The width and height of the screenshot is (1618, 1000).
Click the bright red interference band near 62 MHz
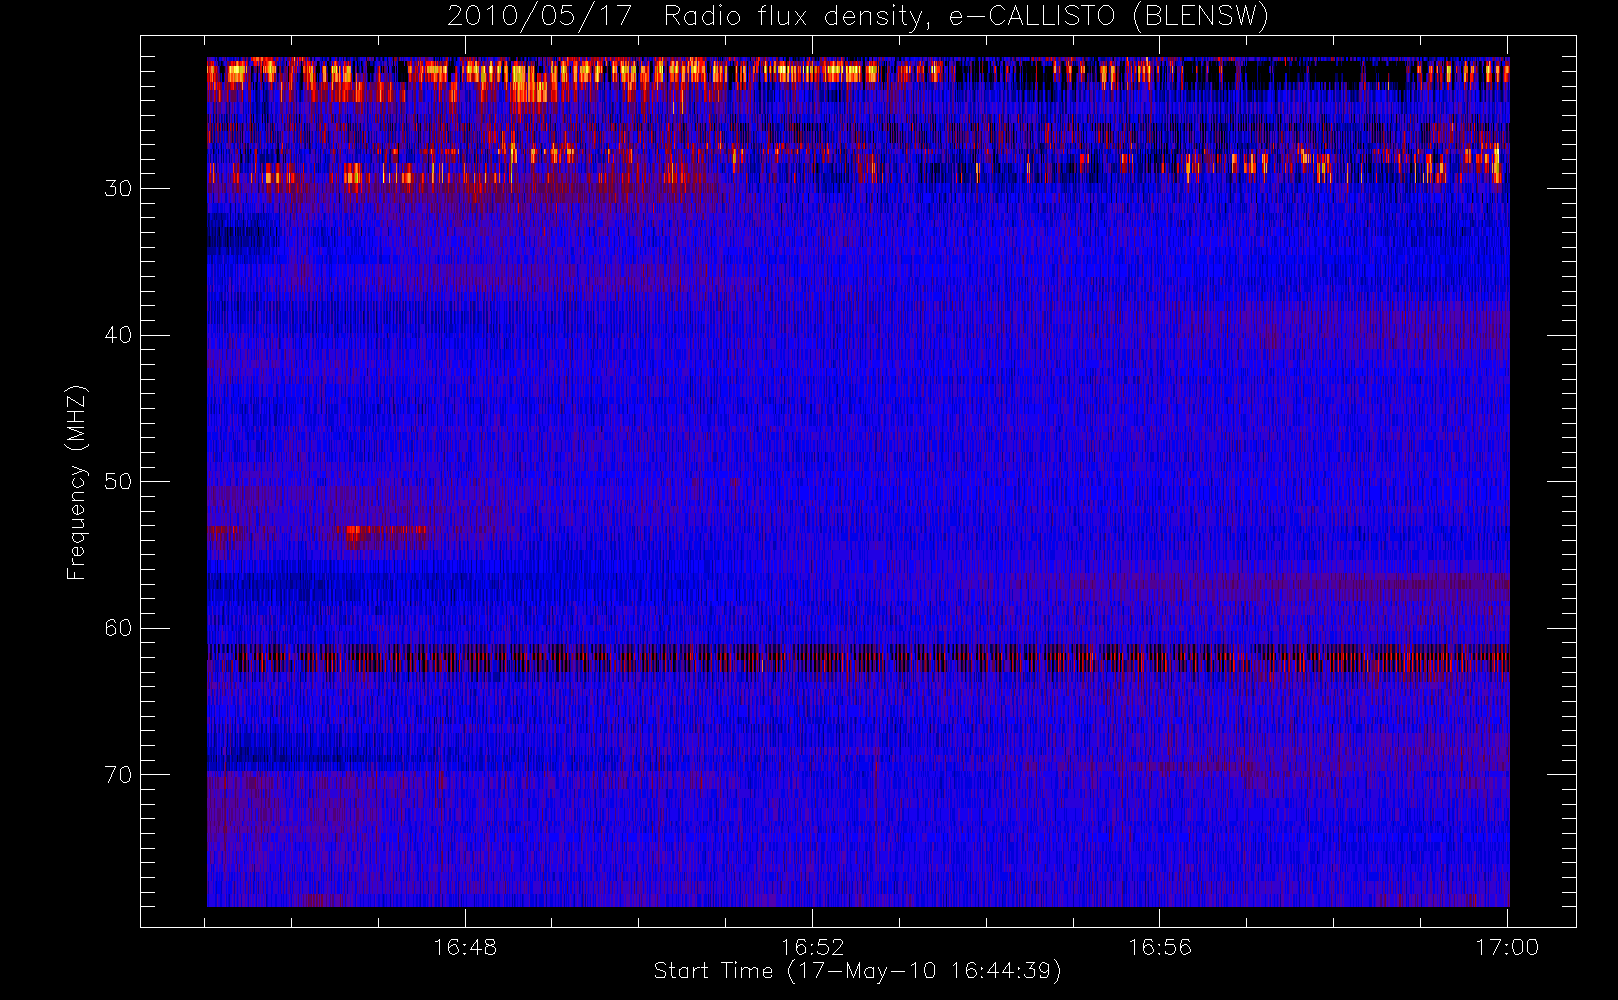[858, 660]
